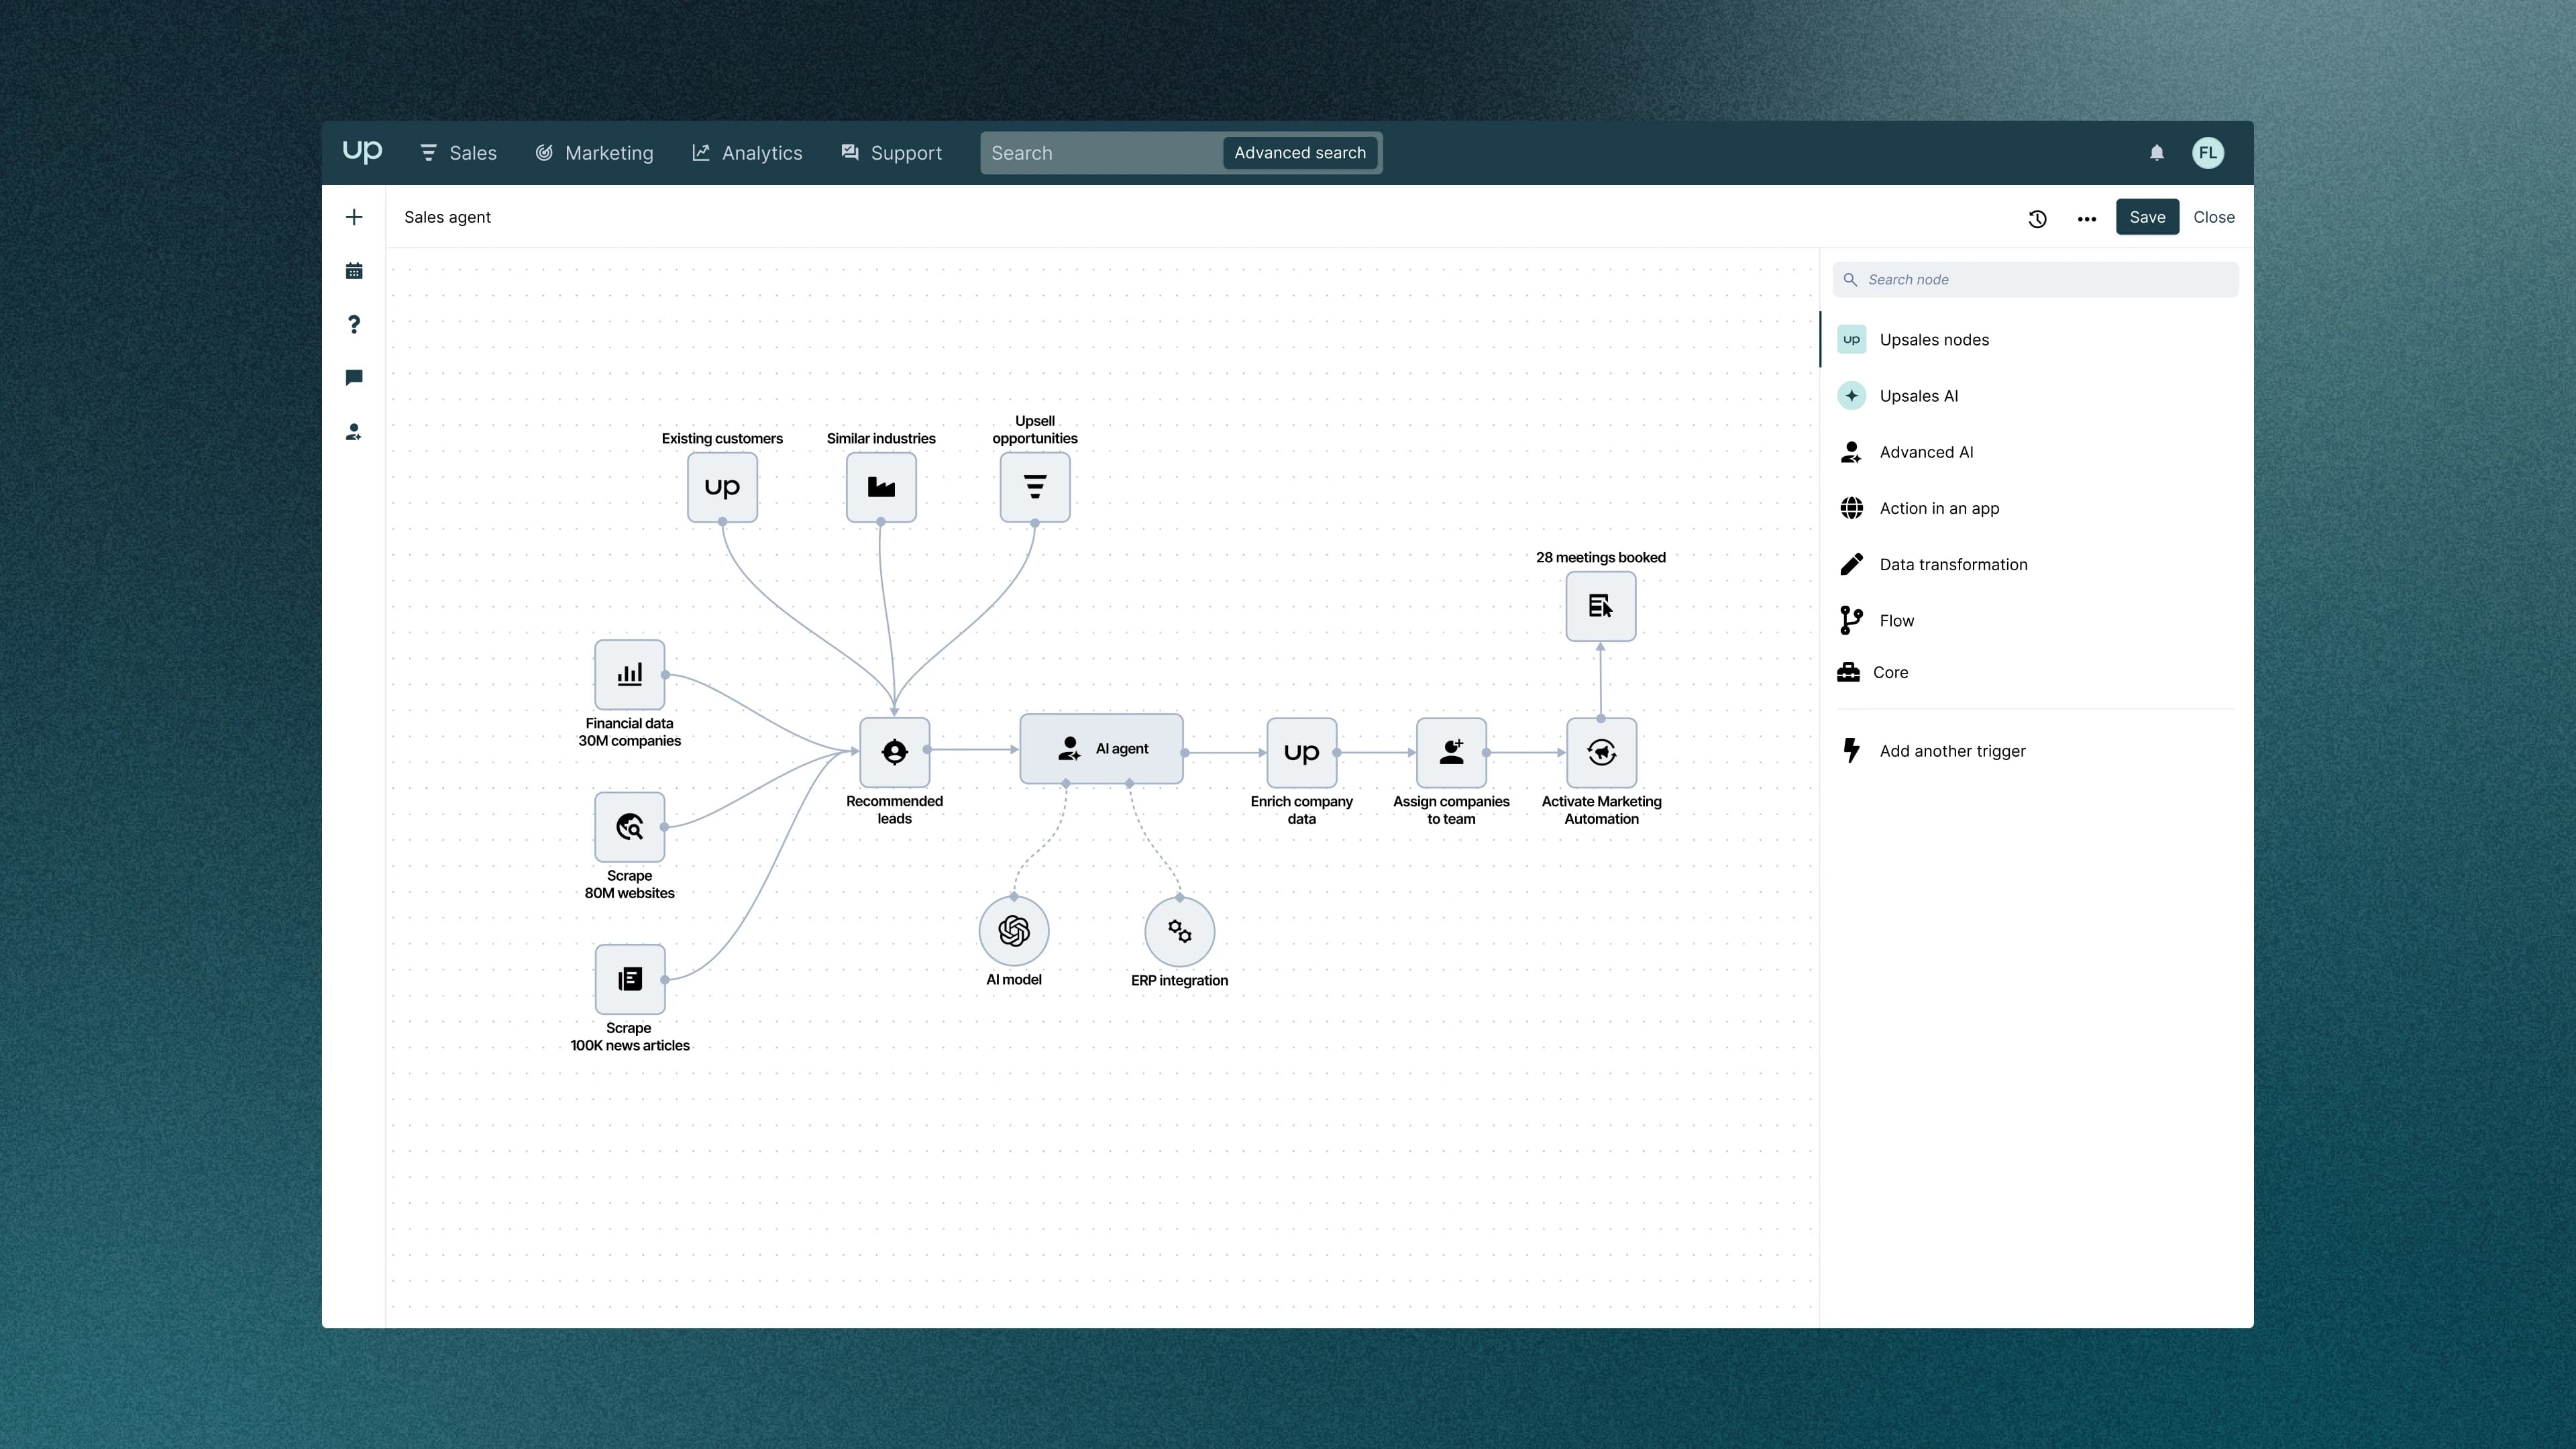Open help via the question mark sidebar icon
Viewport: 2576px width, 1449px height.
coord(354,324)
